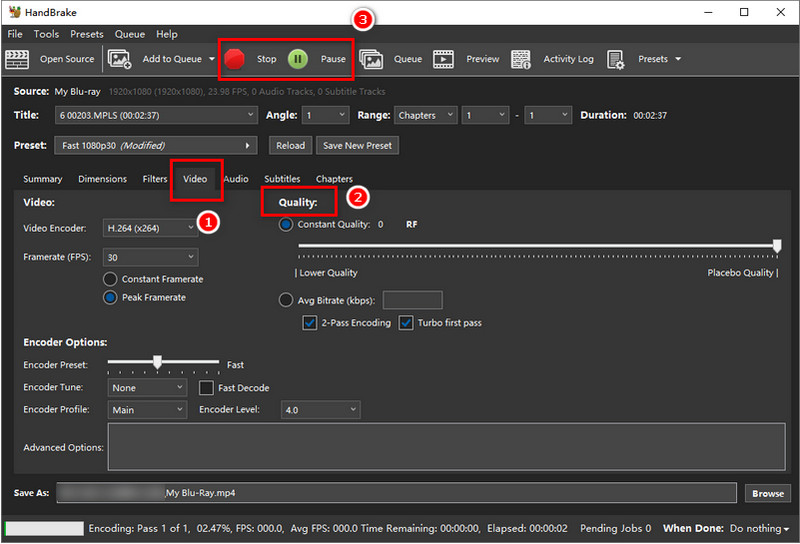This screenshot has width=800, height=544.
Task: Click the Stop text label in toolbar
Action: tap(266, 59)
